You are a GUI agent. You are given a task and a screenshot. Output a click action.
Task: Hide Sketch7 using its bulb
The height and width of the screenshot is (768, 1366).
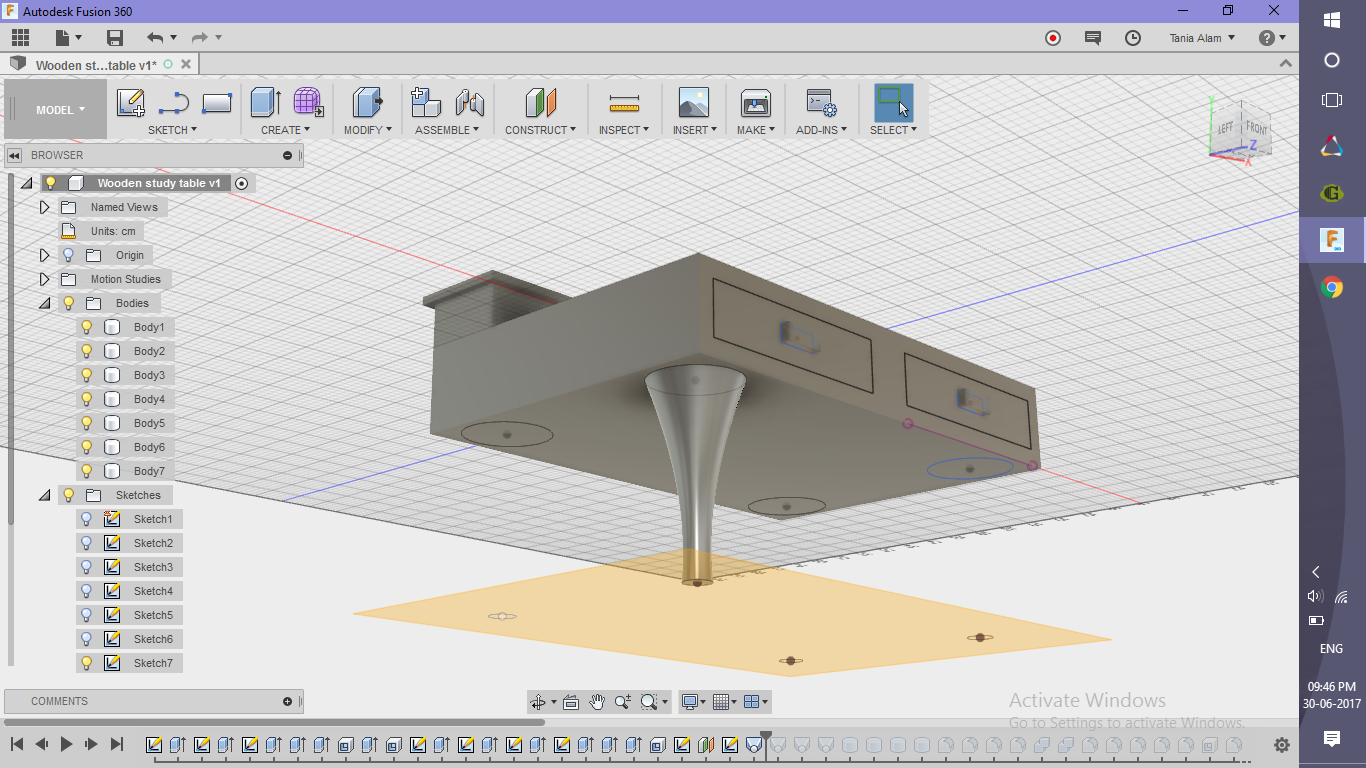tap(87, 663)
